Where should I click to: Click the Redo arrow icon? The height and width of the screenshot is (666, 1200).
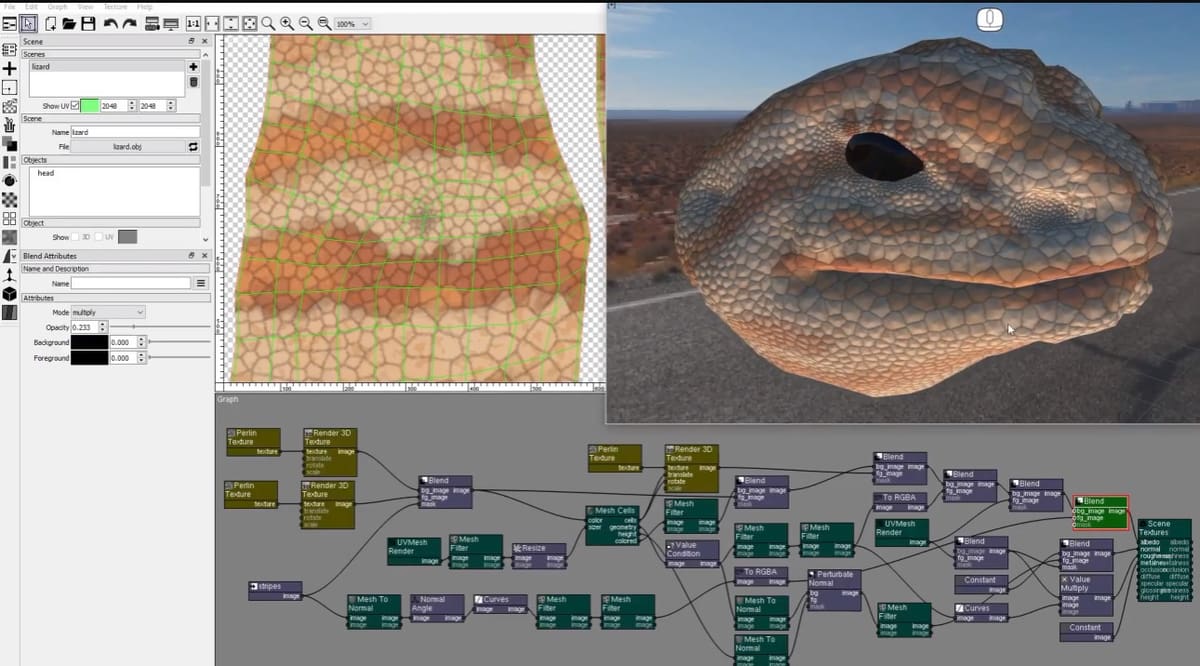[x=130, y=23]
